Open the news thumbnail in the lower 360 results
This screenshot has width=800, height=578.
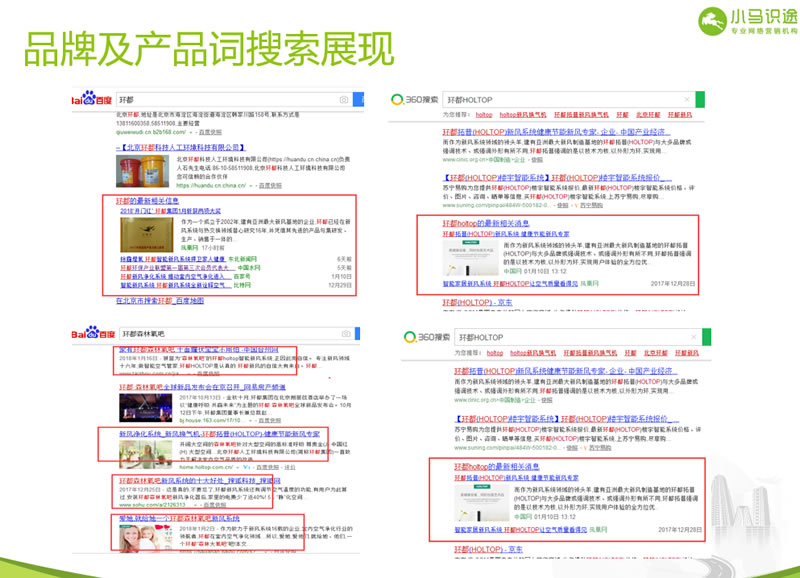(481, 502)
